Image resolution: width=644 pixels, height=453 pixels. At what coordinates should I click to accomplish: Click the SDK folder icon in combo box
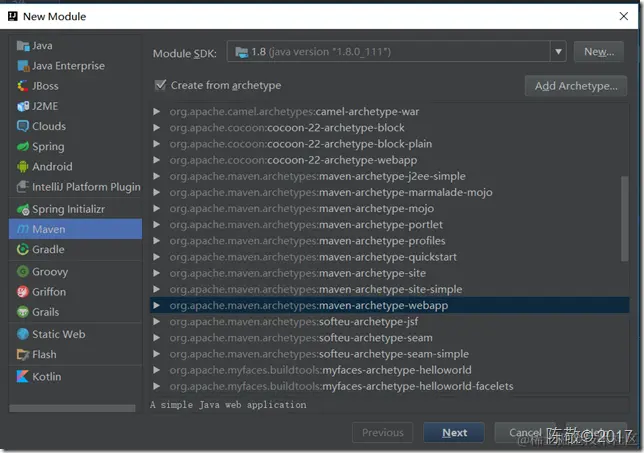point(242,52)
